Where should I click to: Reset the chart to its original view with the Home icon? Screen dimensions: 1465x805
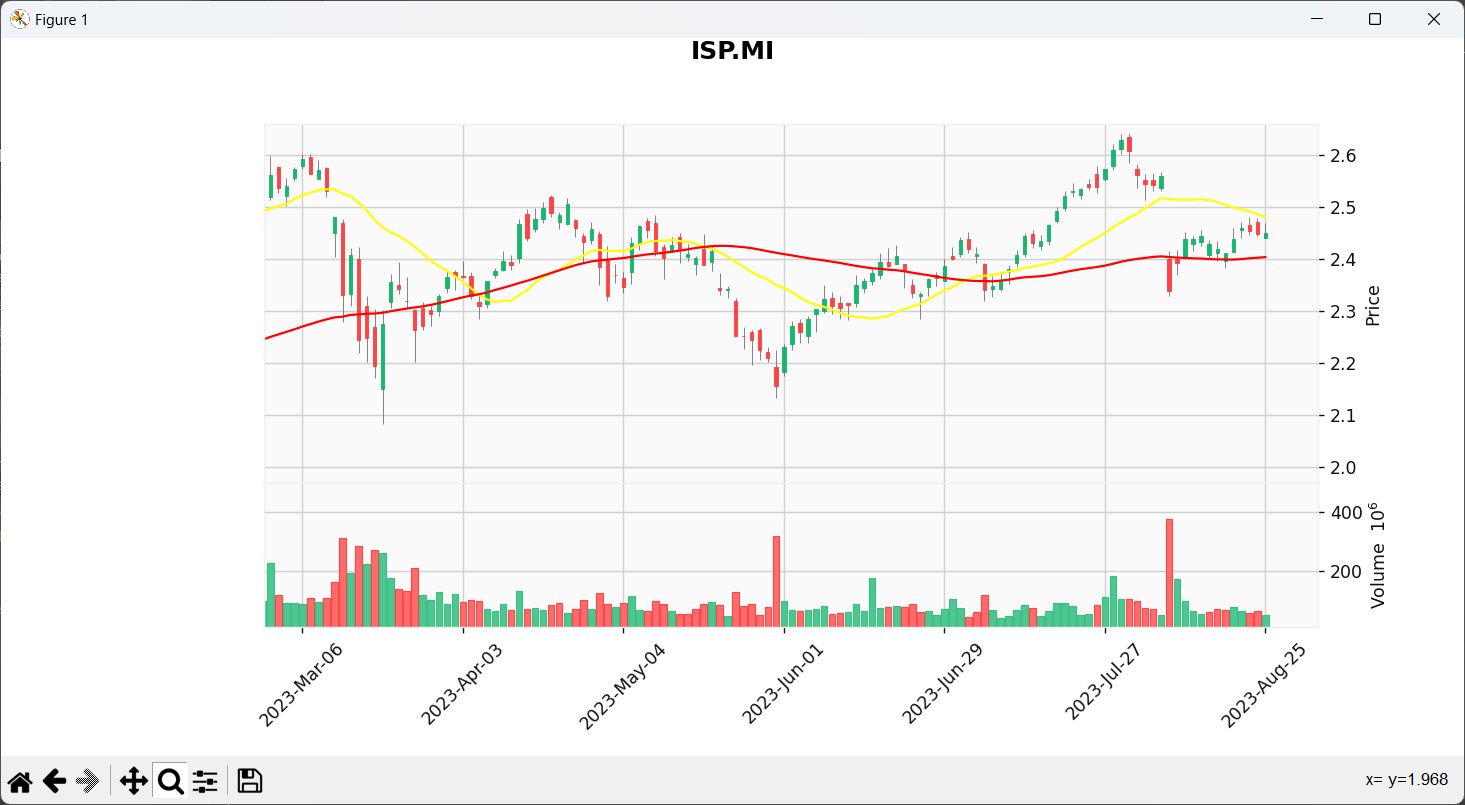19,781
